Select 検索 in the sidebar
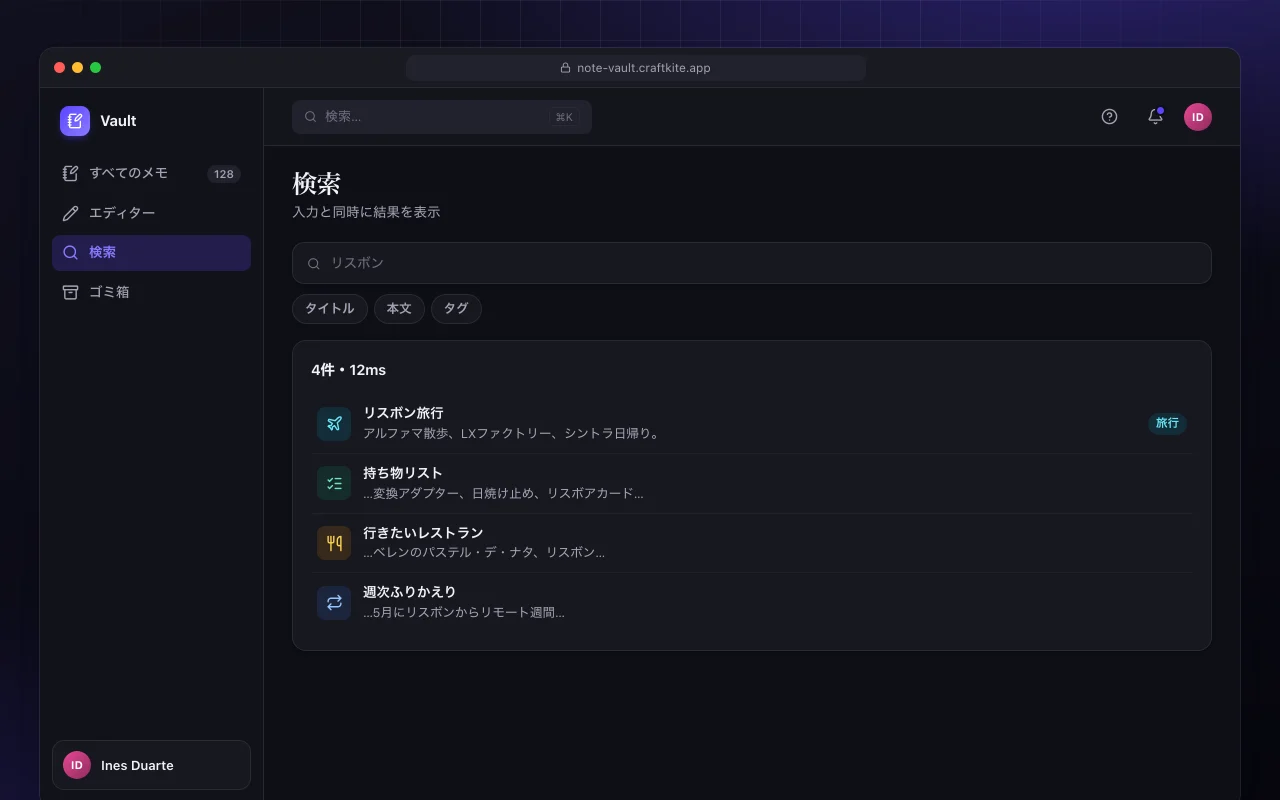Viewport: 1280px width, 800px height. (x=151, y=253)
